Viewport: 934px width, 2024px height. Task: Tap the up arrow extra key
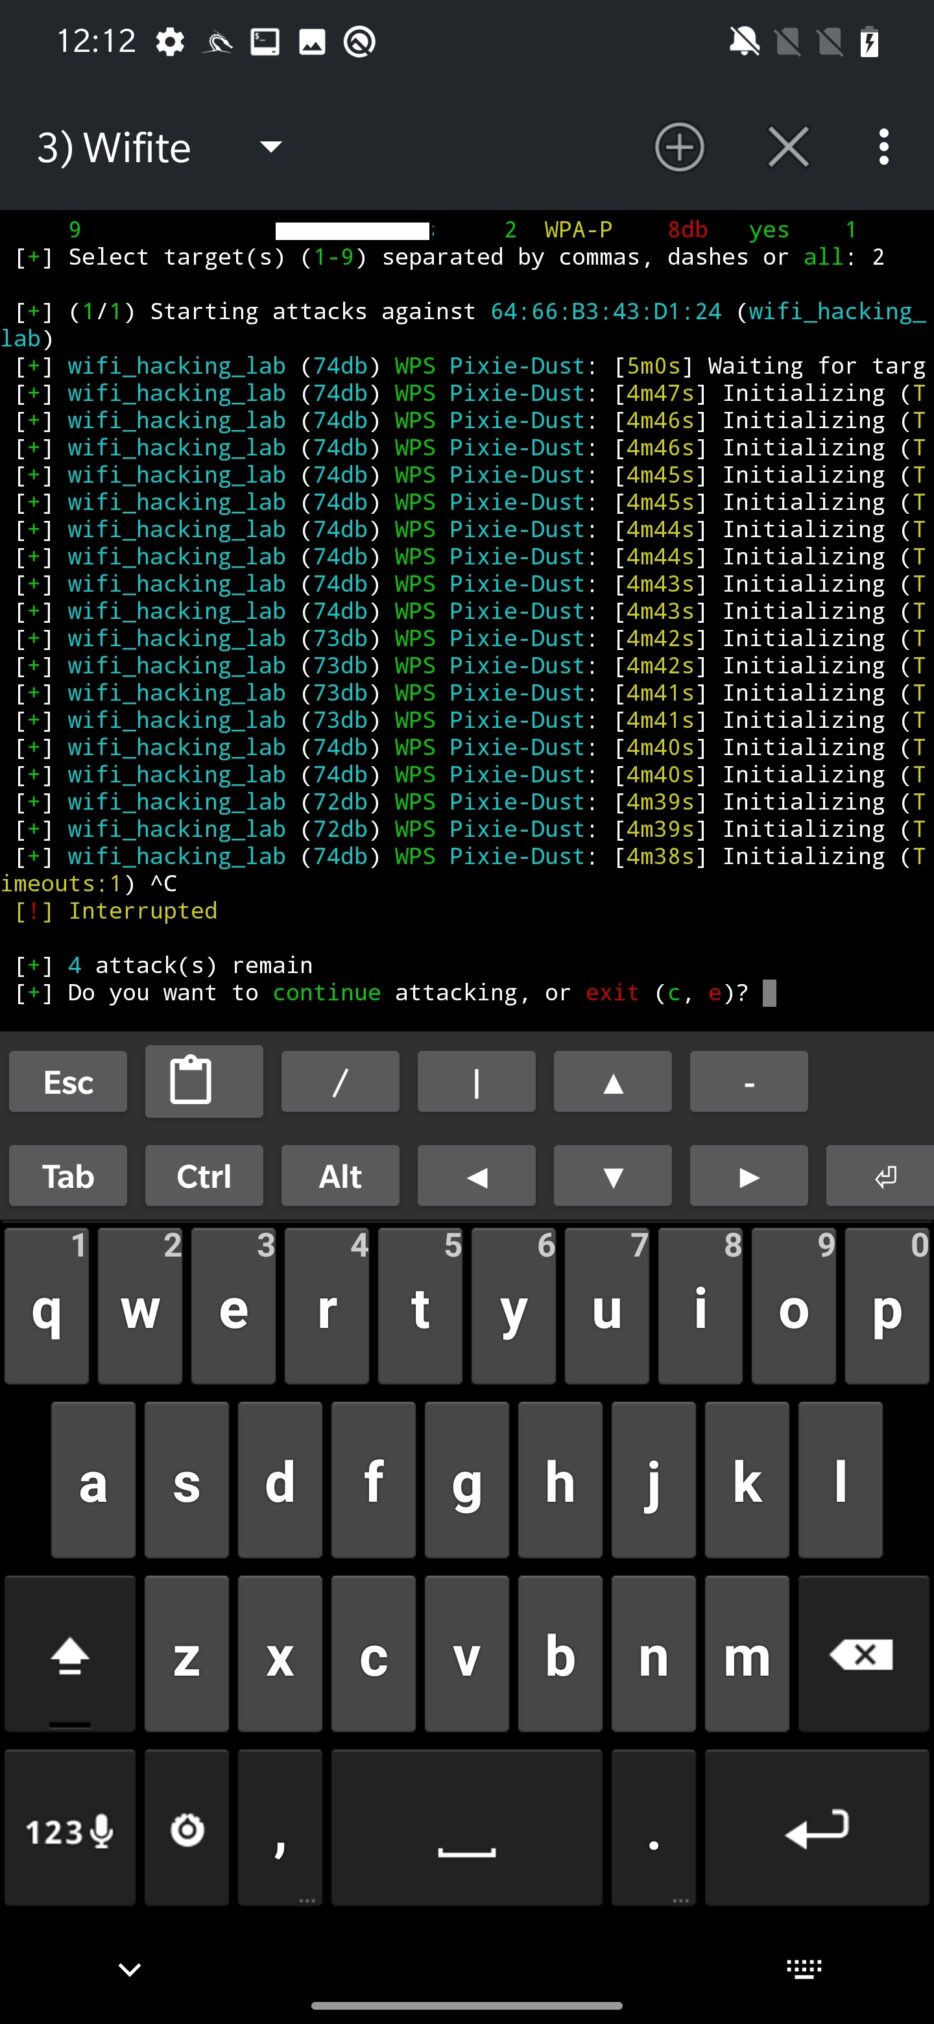point(613,1082)
